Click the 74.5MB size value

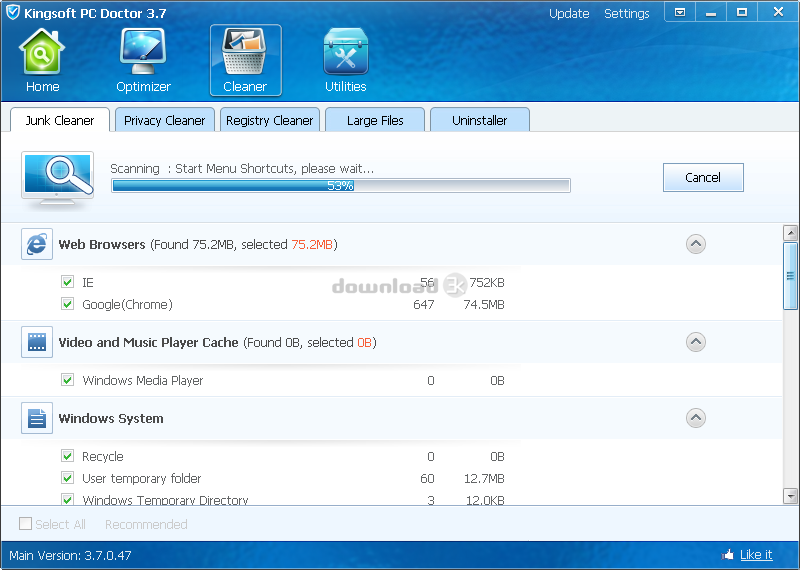point(484,305)
